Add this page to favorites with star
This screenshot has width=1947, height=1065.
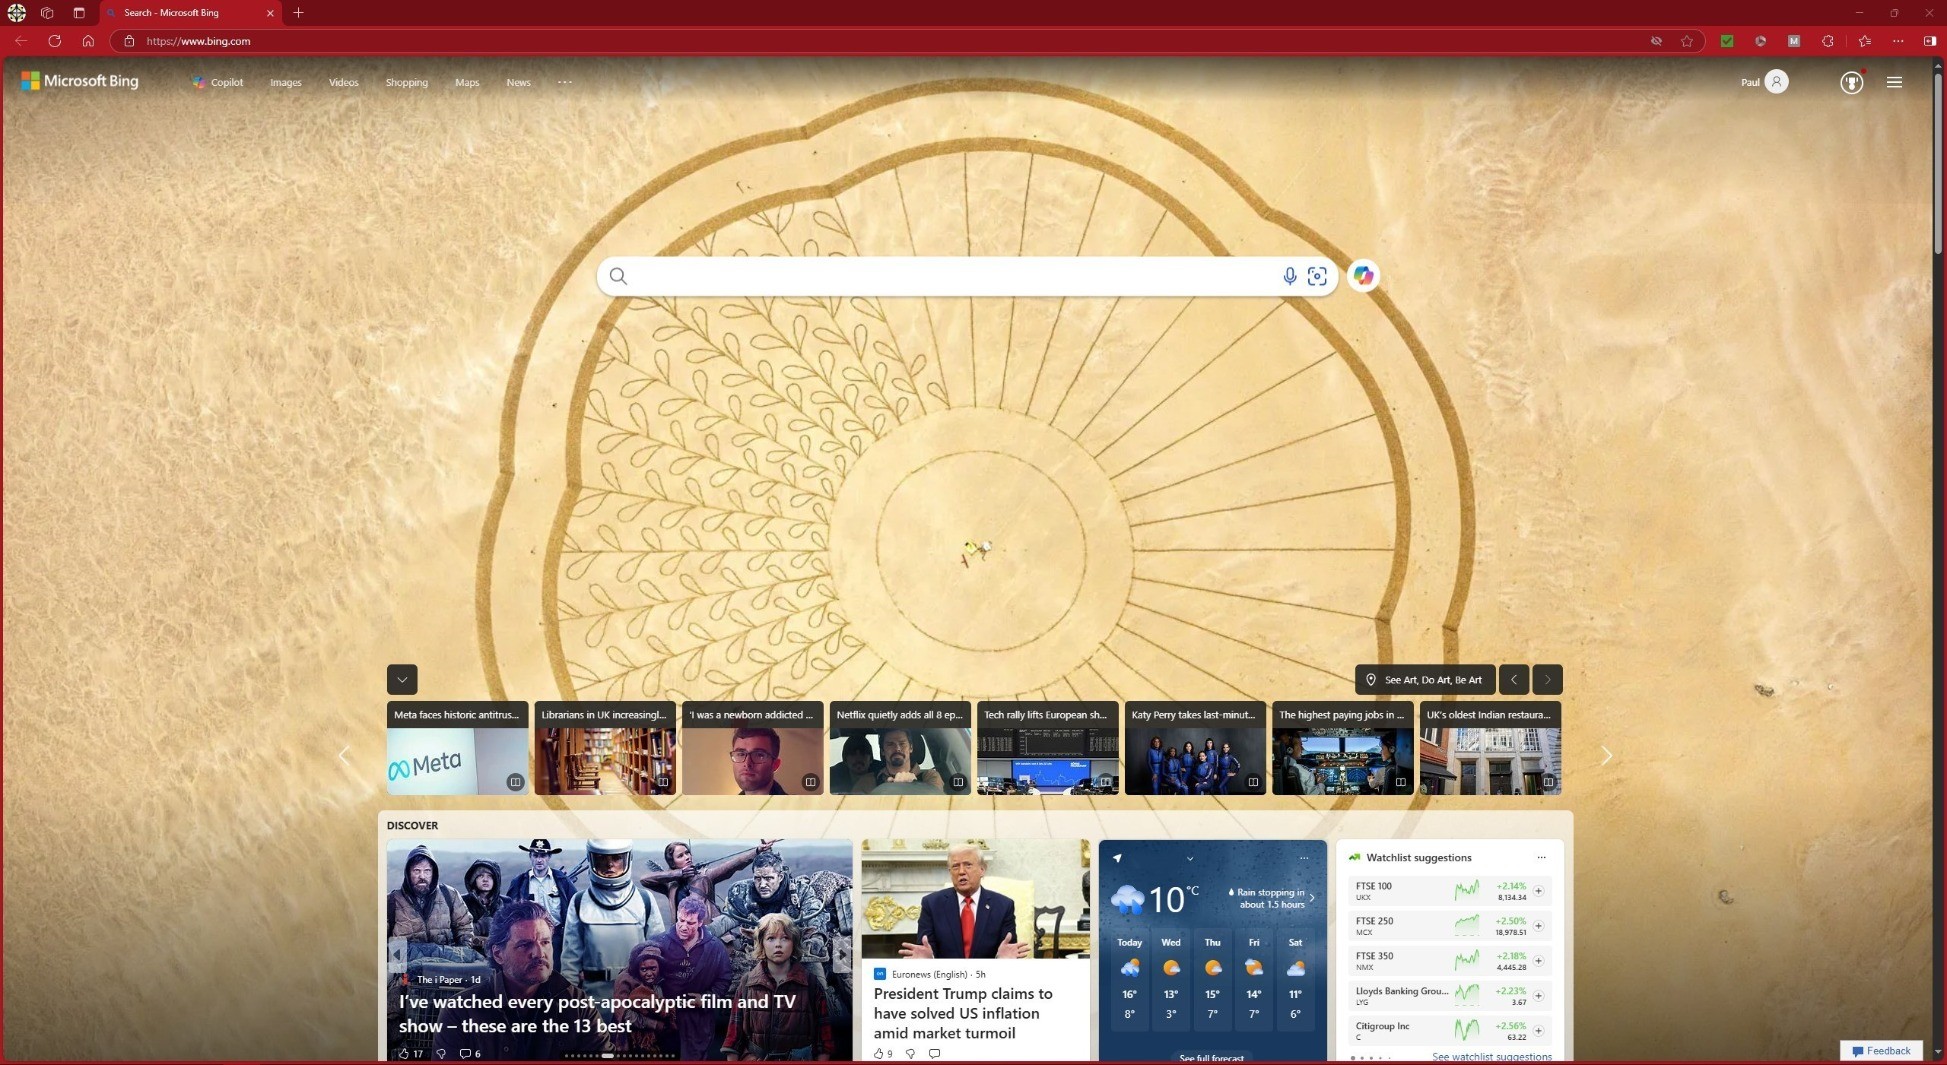1687,41
